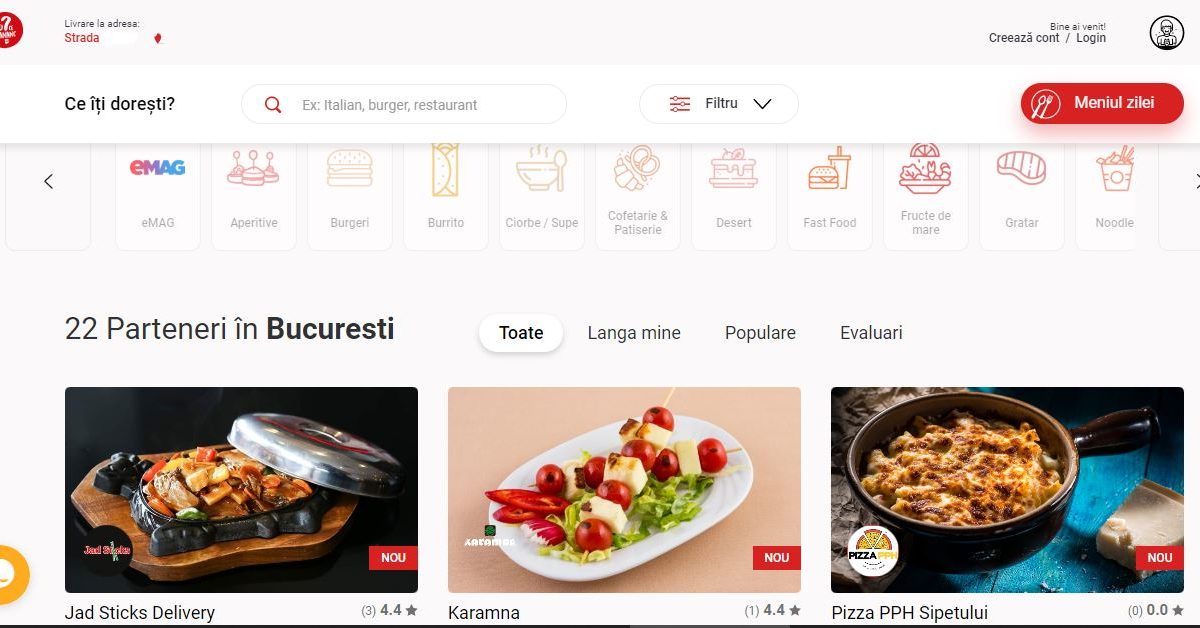Select the Ciorbe / Supe category
Screen dimensions: 1200x628
pyautogui.click(x=541, y=168)
